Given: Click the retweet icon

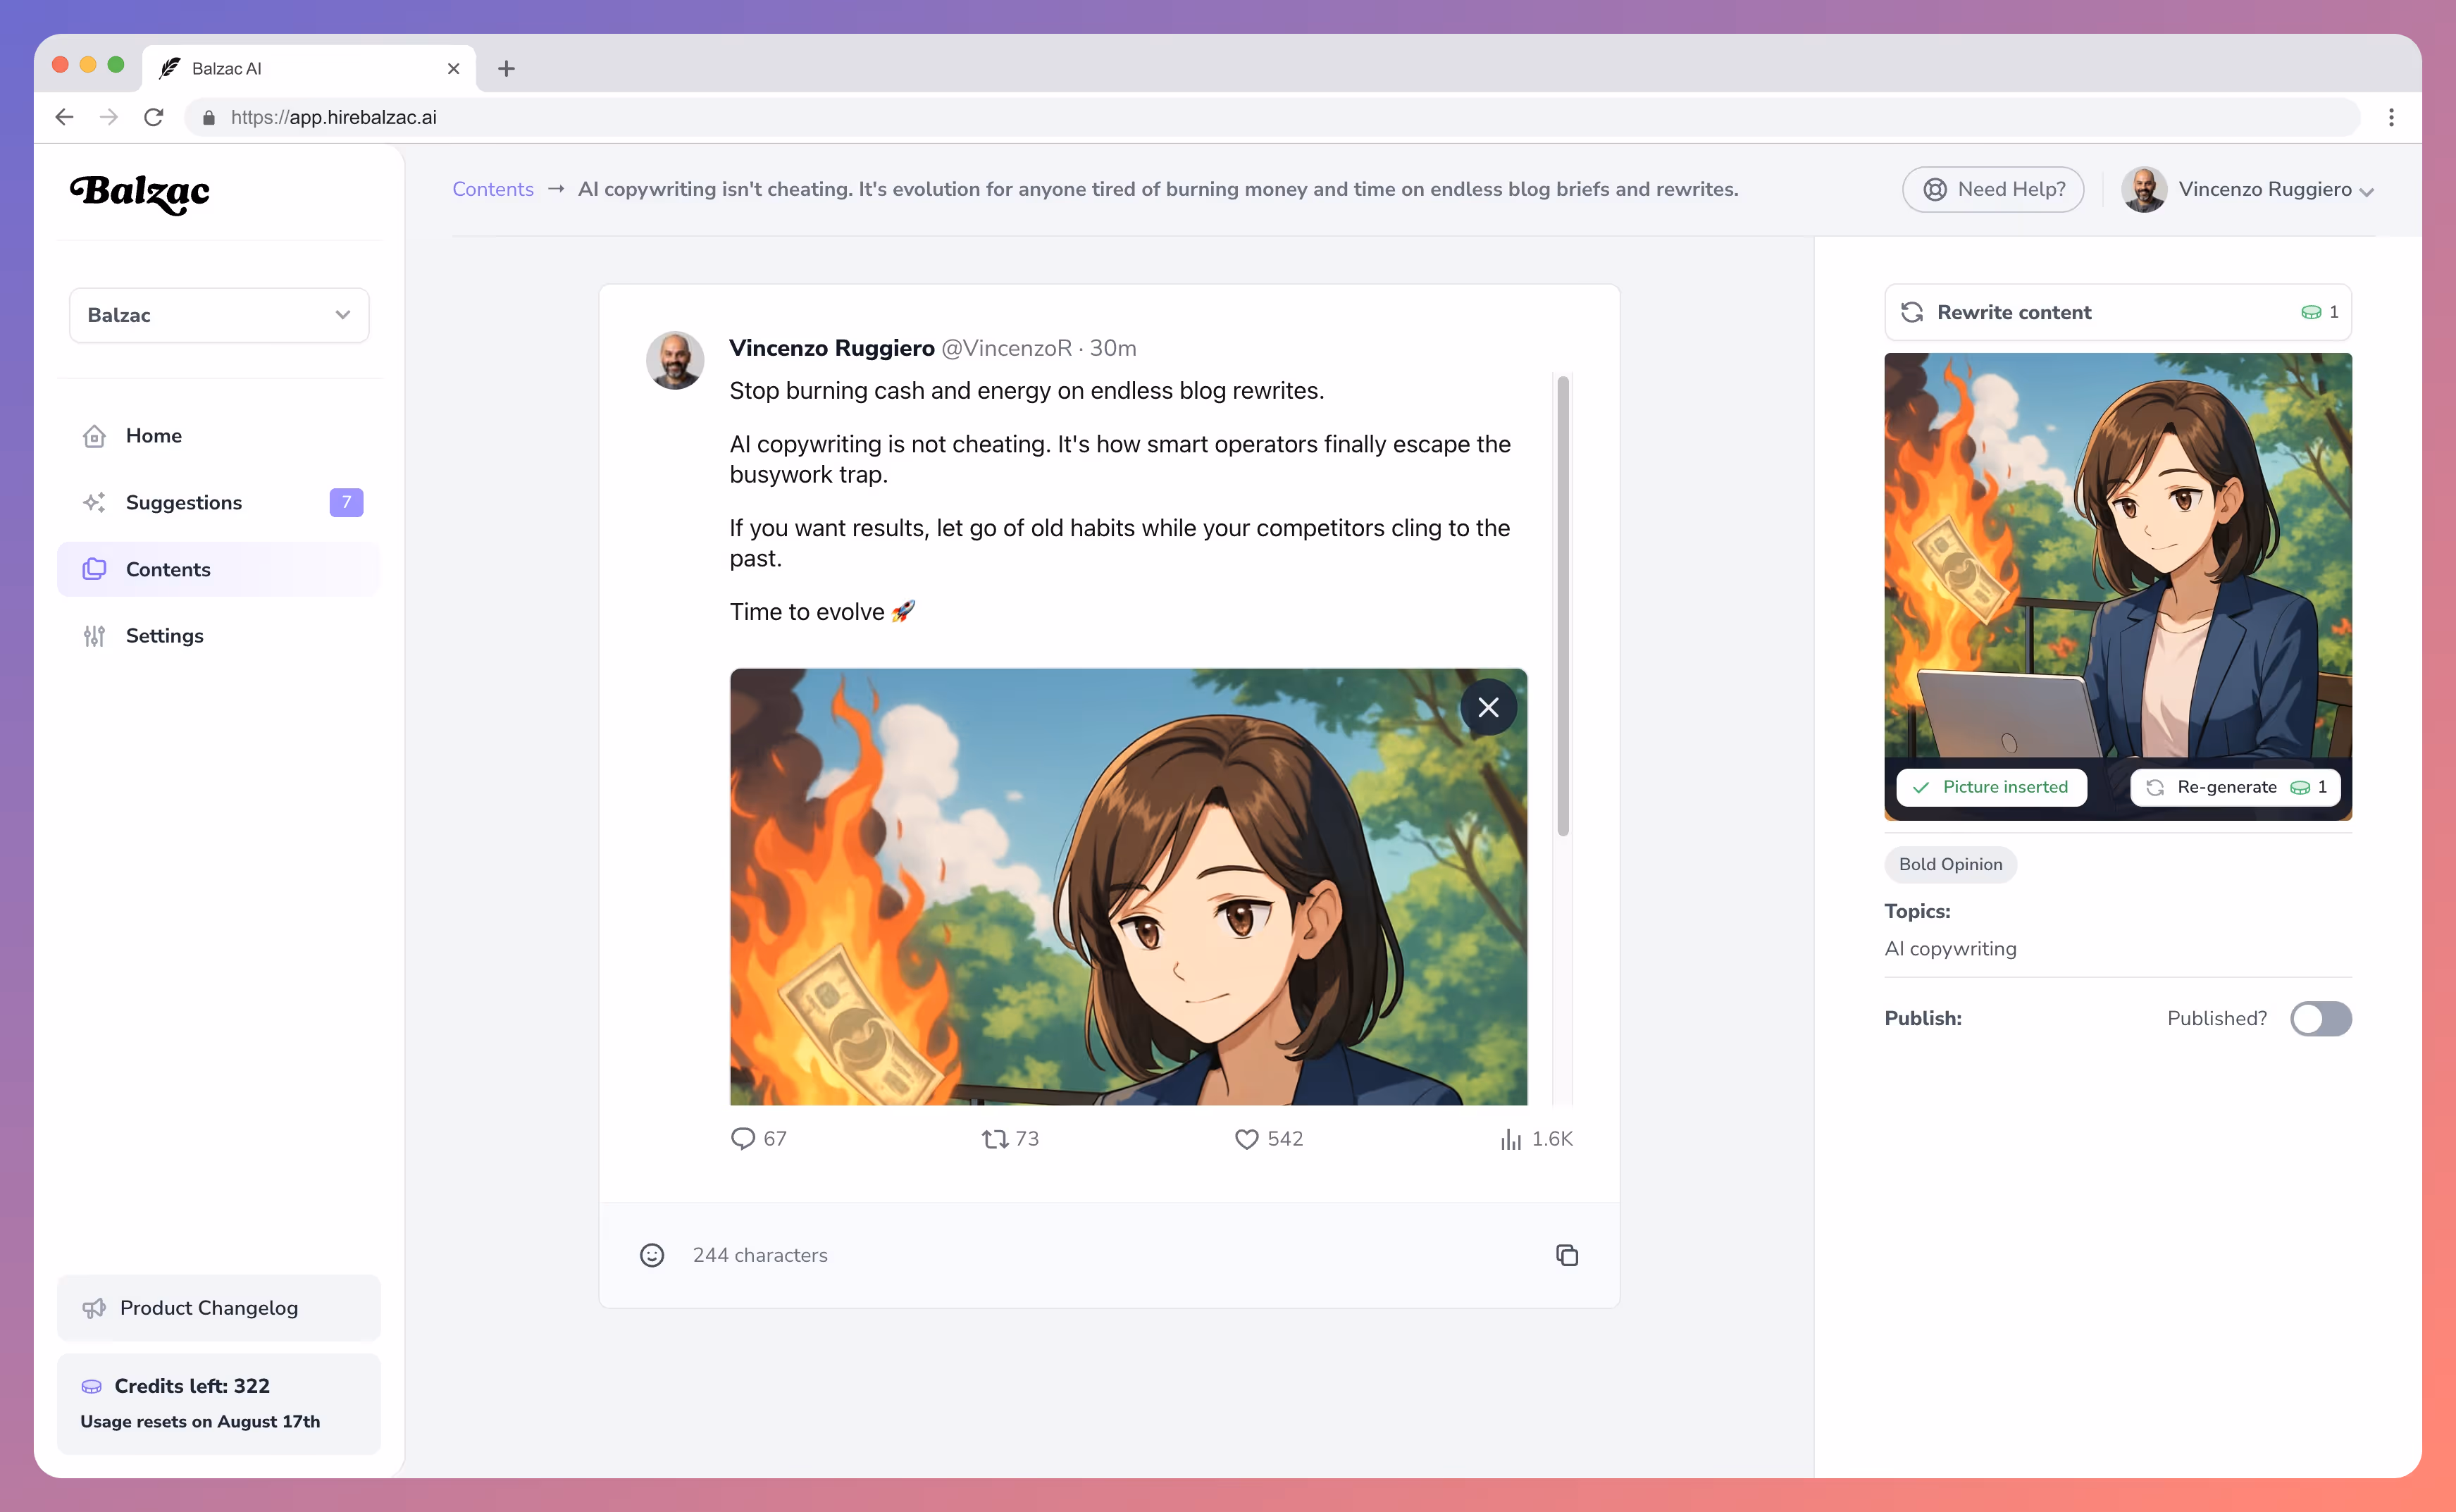Looking at the screenshot, I should [994, 1139].
